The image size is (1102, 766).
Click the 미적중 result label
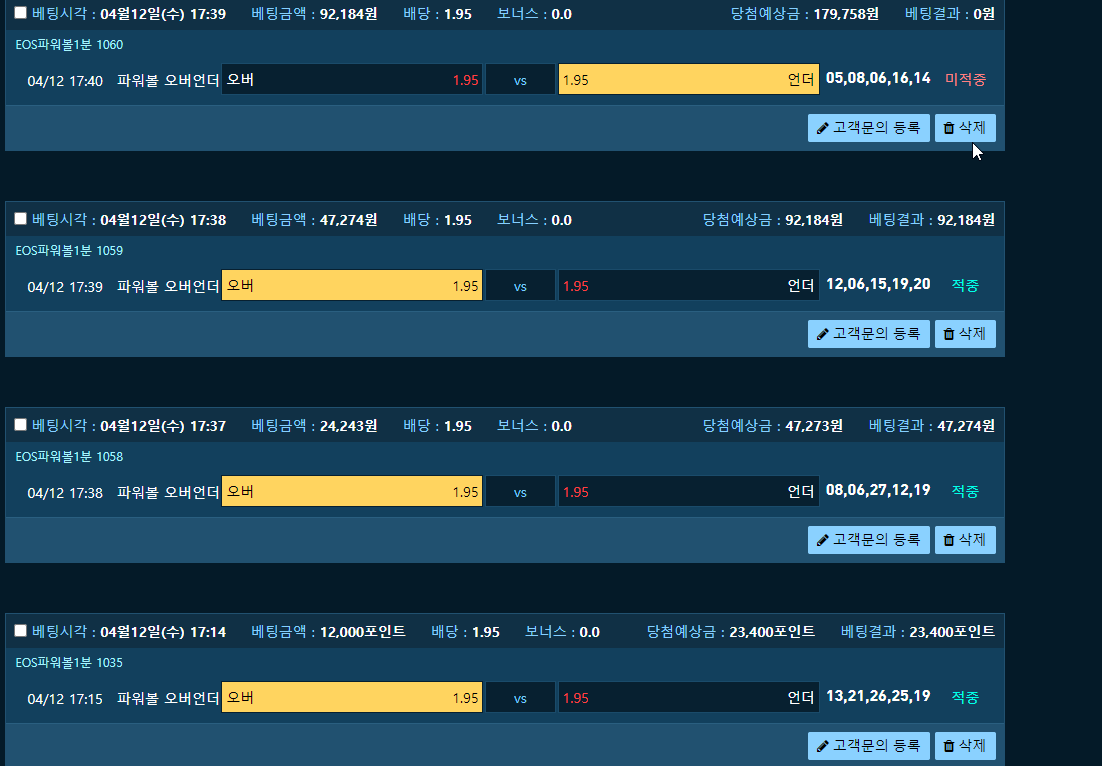[966, 79]
